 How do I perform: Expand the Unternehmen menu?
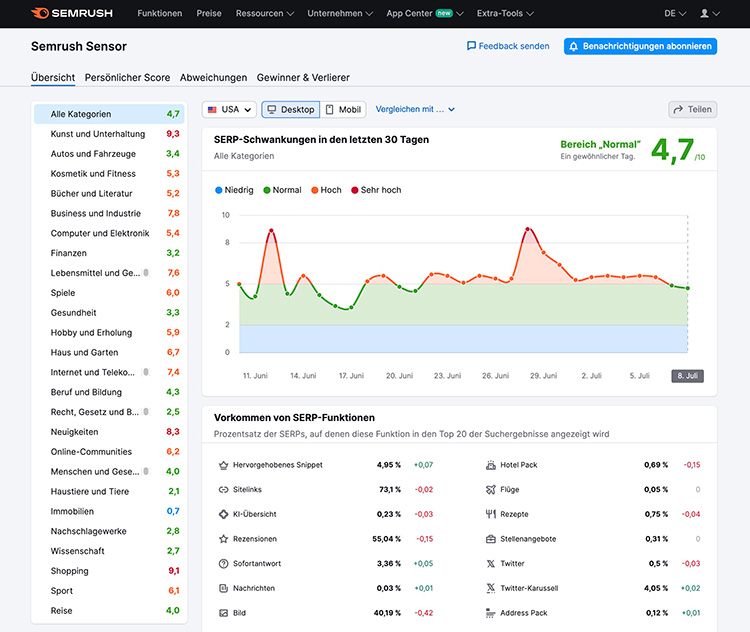click(x=340, y=13)
